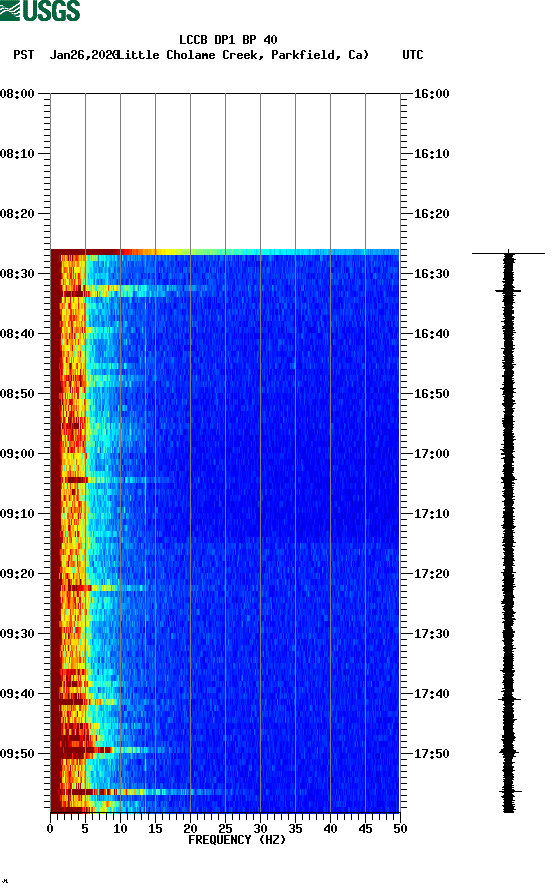Click the 16:50 UTC time label

click(x=431, y=394)
